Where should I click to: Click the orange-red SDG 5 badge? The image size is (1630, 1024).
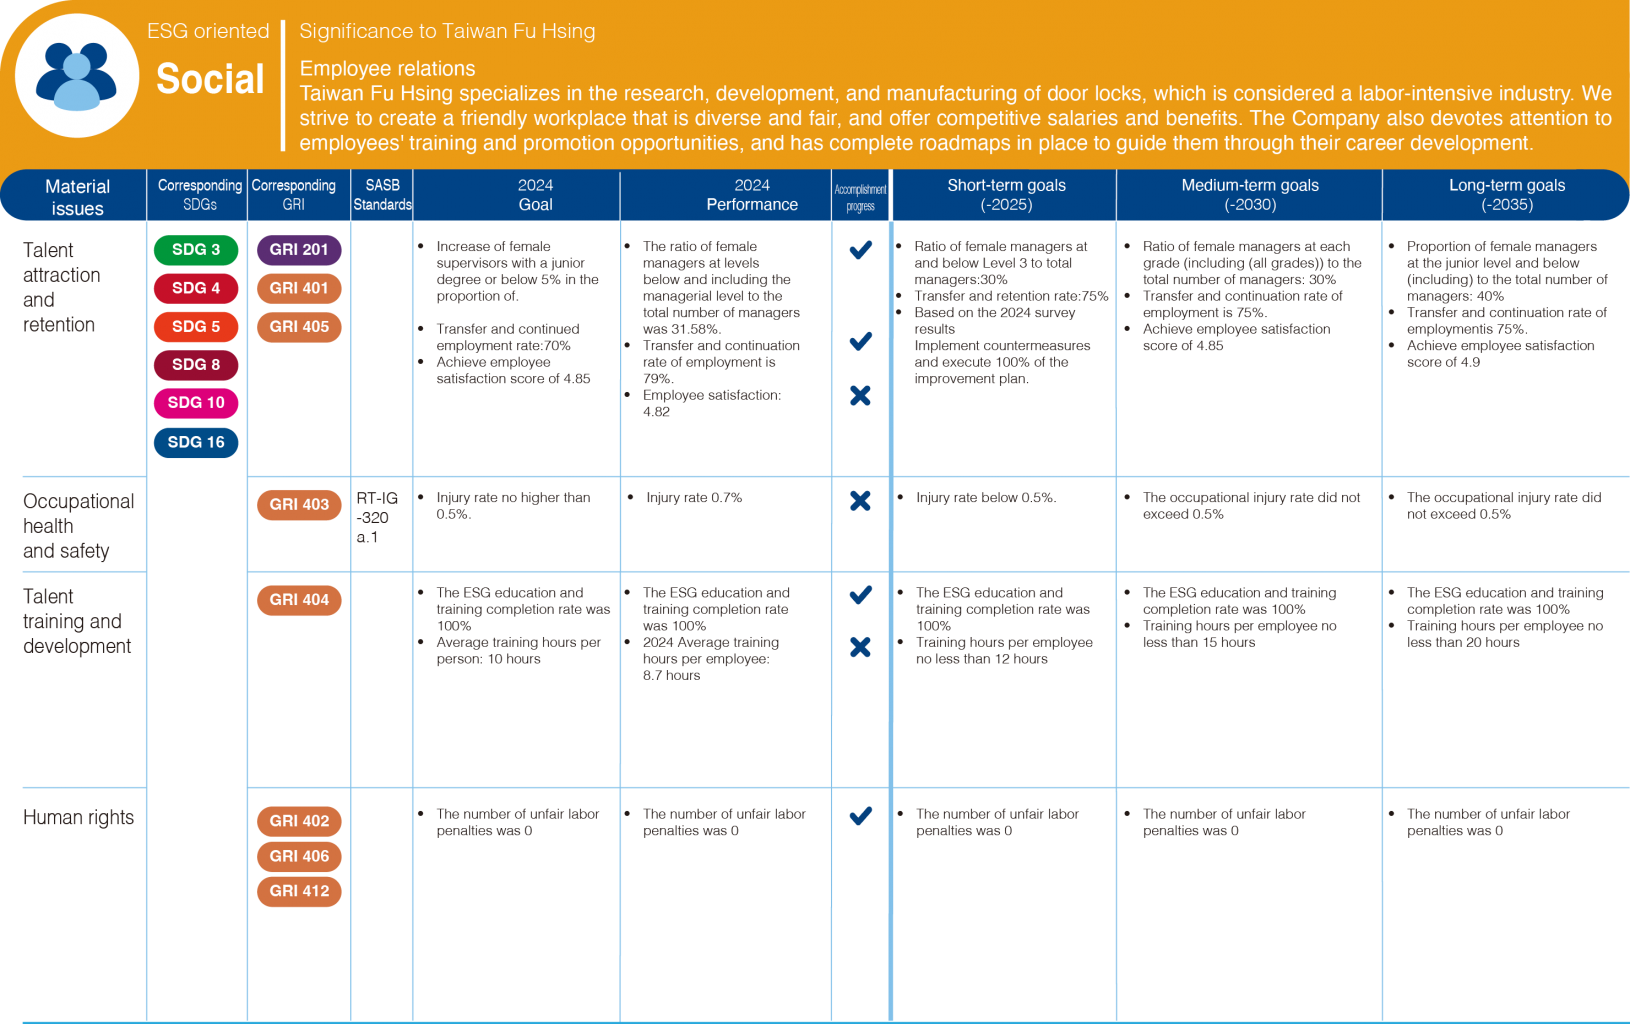196,327
